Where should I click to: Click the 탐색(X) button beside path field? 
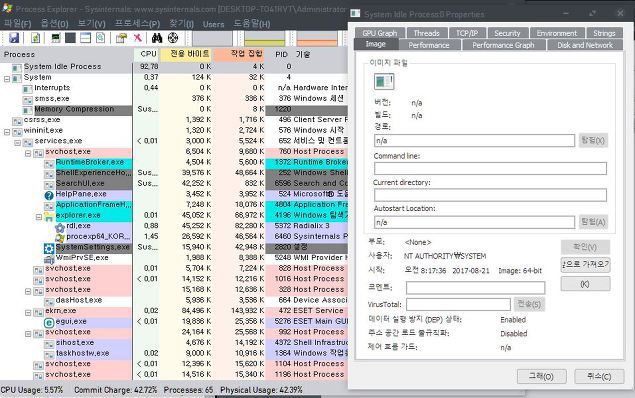point(593,140)
